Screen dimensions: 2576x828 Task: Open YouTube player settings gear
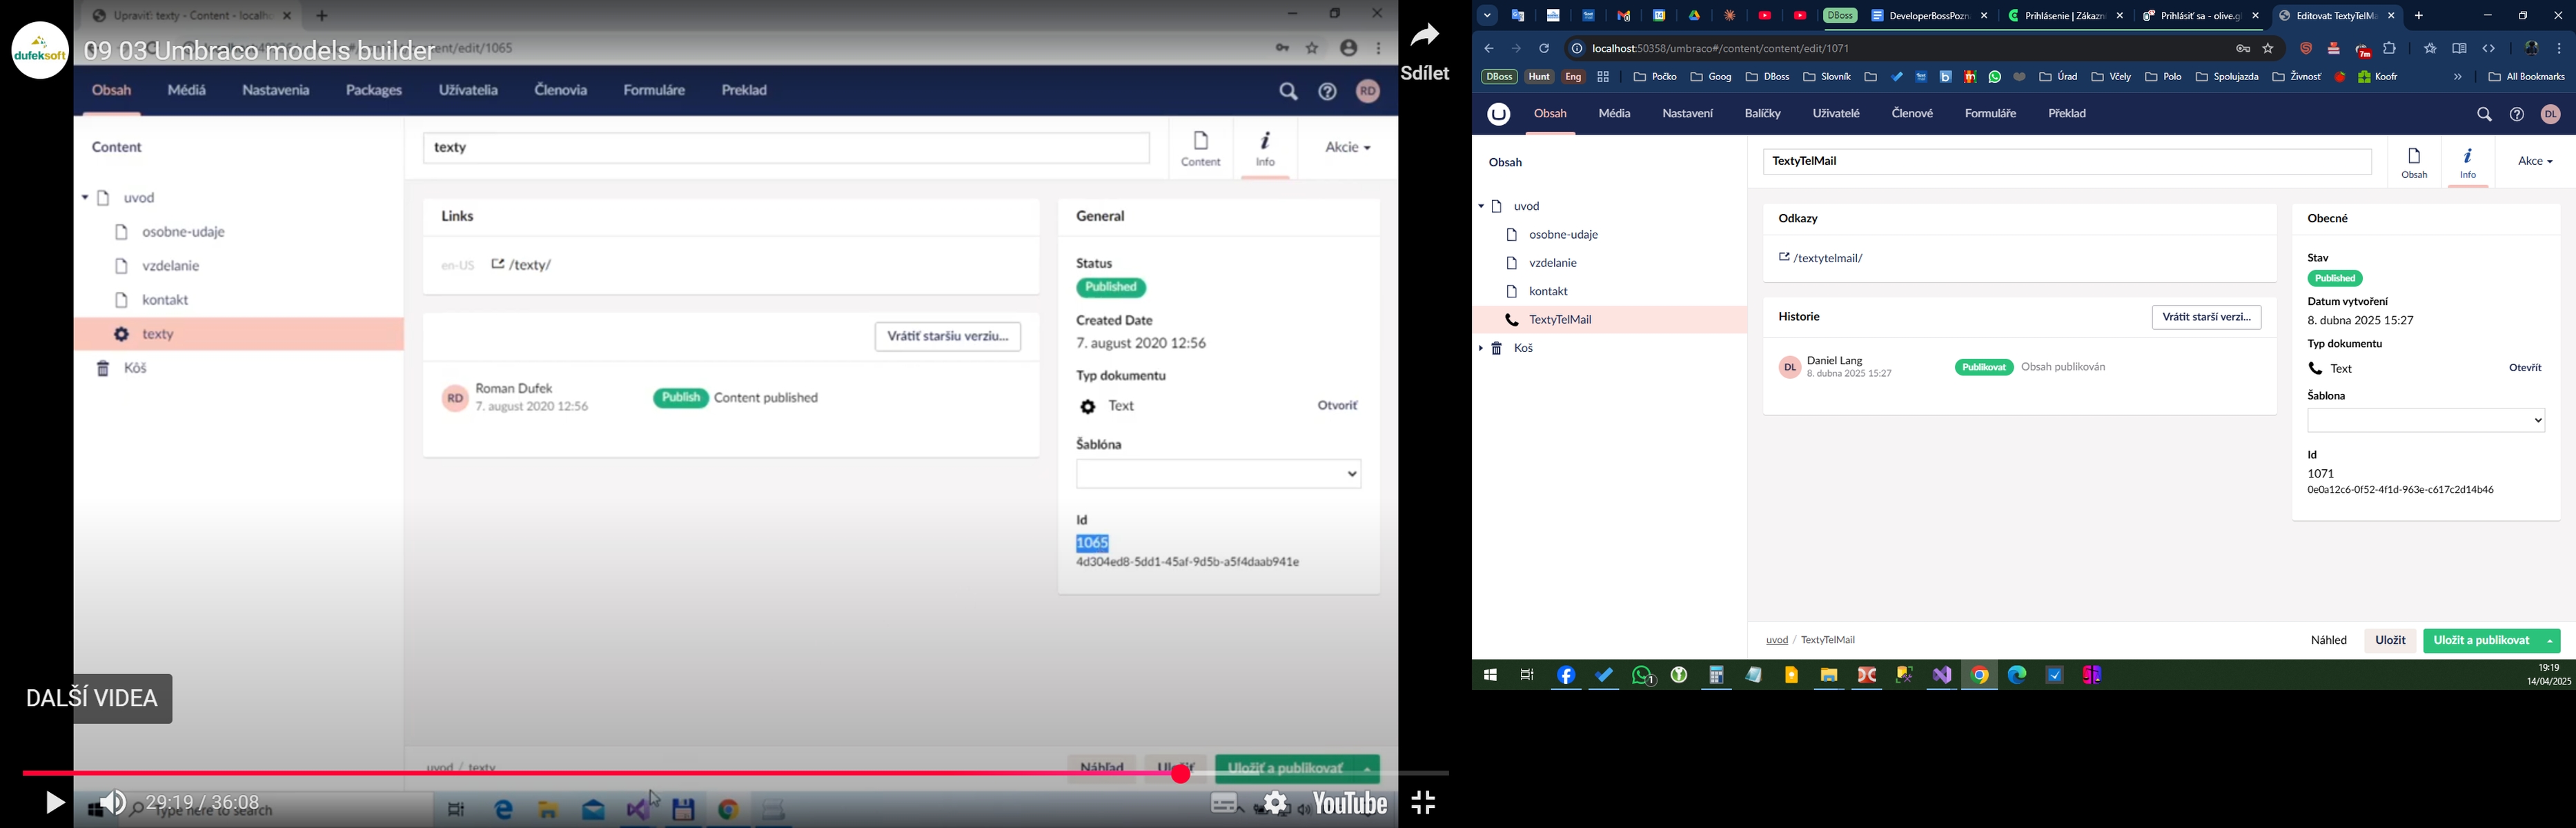(1275, 802)
